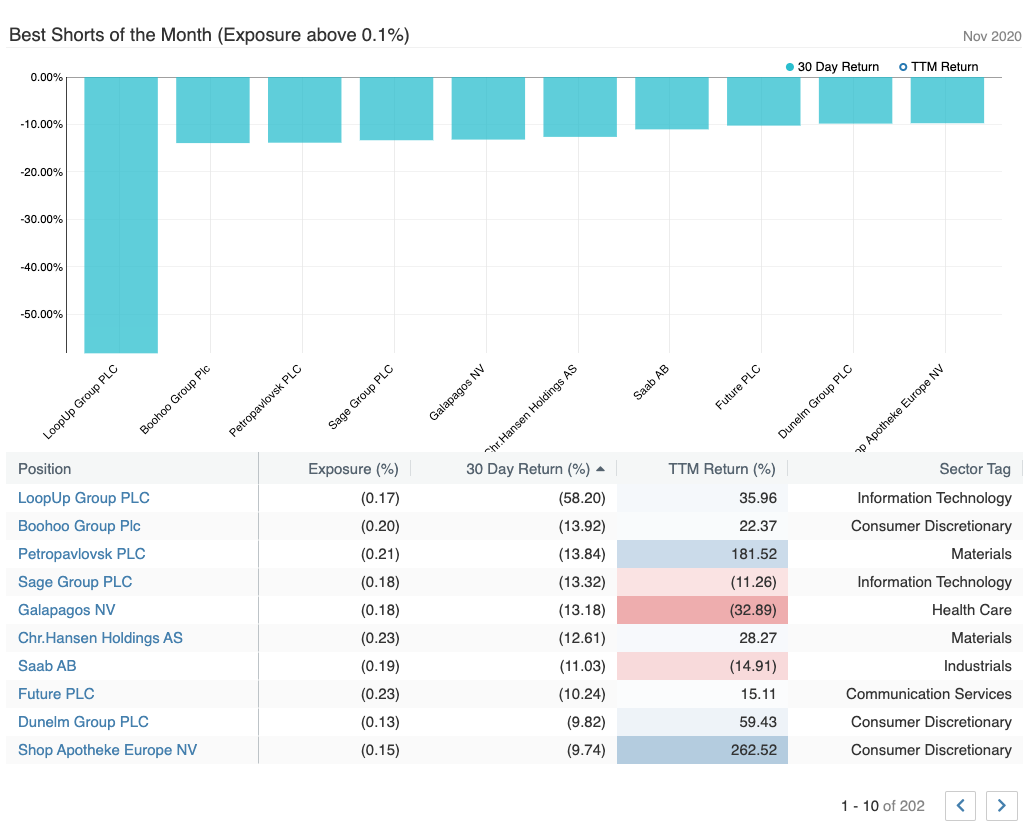Select TTM Return cell 59.43
The width and height of the screenshot is (1027, 831).
[x=702, y=722]
